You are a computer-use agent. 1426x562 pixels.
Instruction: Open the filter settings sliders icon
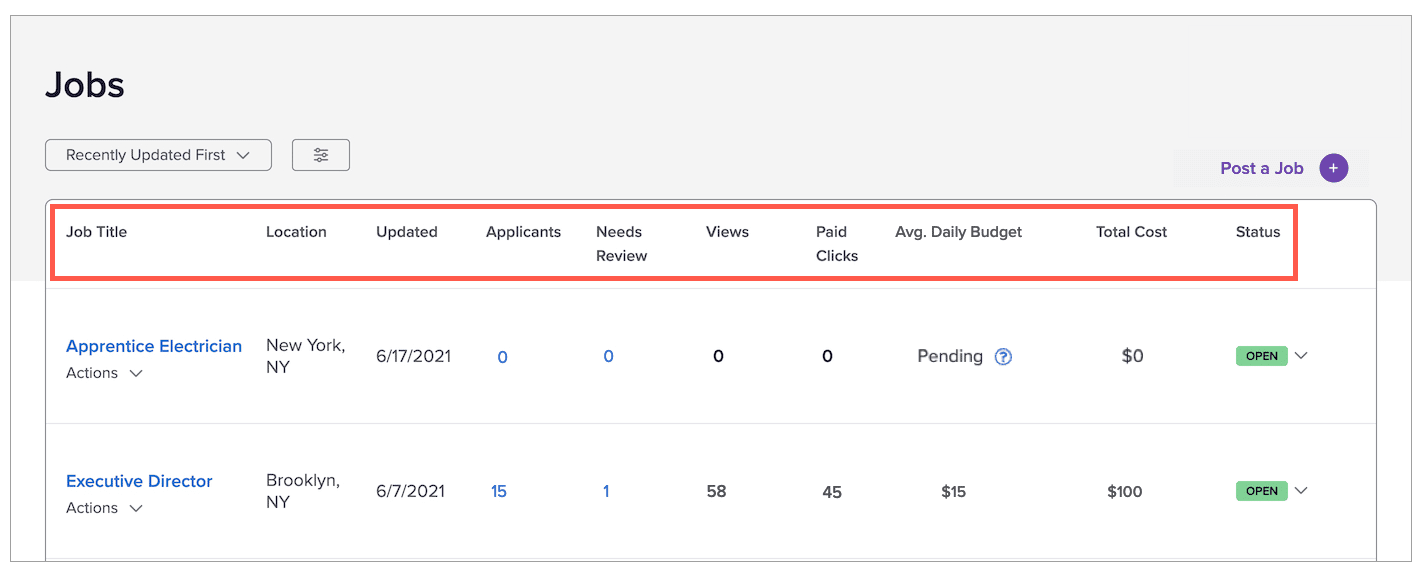(320, 155)
